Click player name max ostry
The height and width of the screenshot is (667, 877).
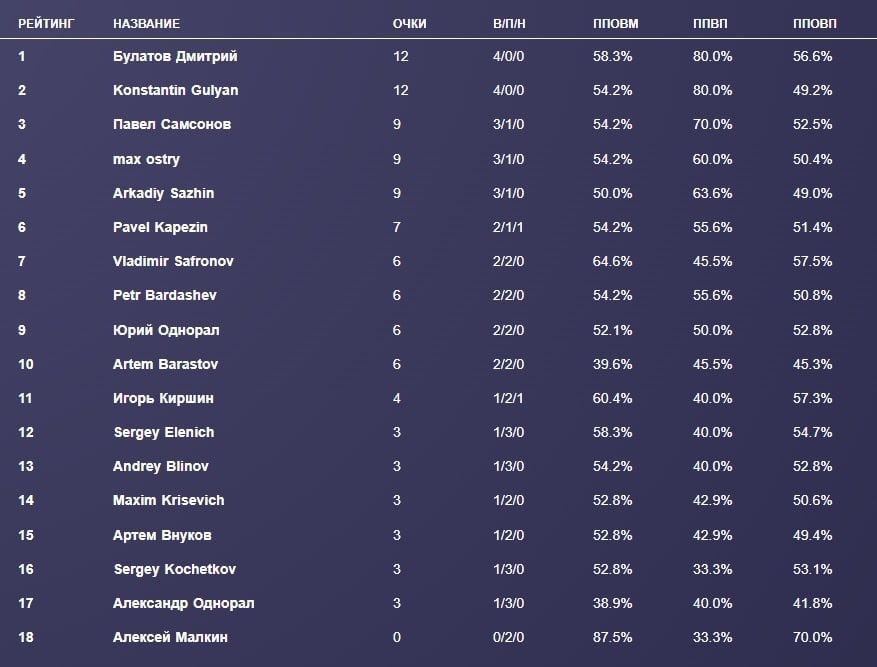[x=147, y=159]
